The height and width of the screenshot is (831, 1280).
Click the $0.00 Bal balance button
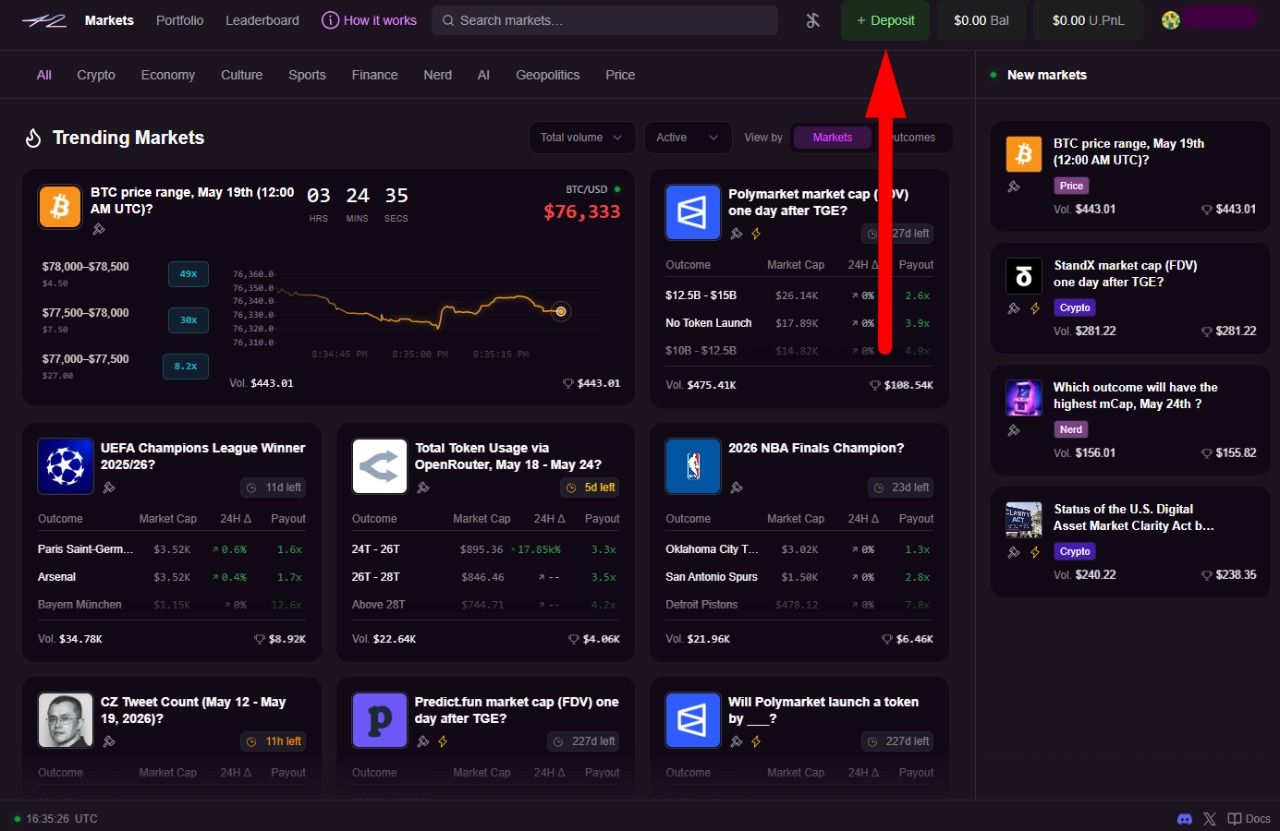[981, 20]
